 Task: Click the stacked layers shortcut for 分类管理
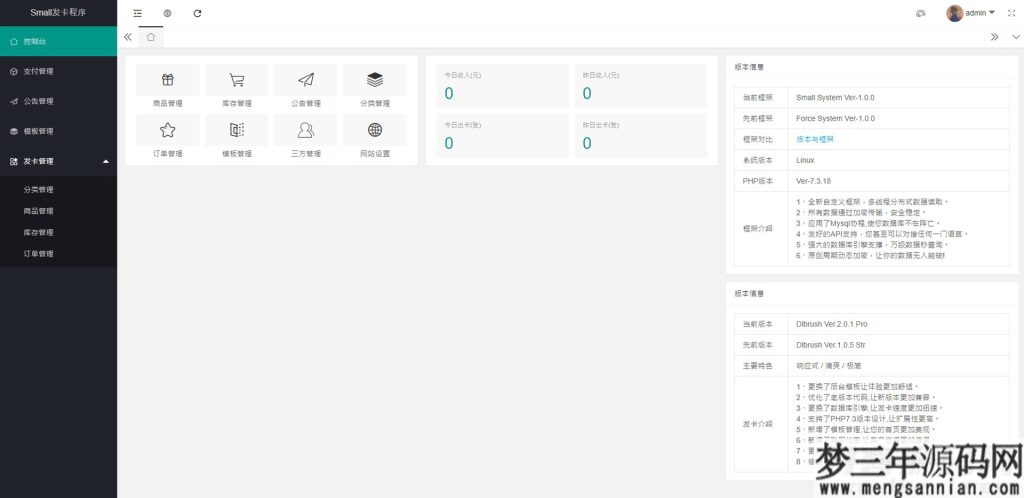pos(375,80)
